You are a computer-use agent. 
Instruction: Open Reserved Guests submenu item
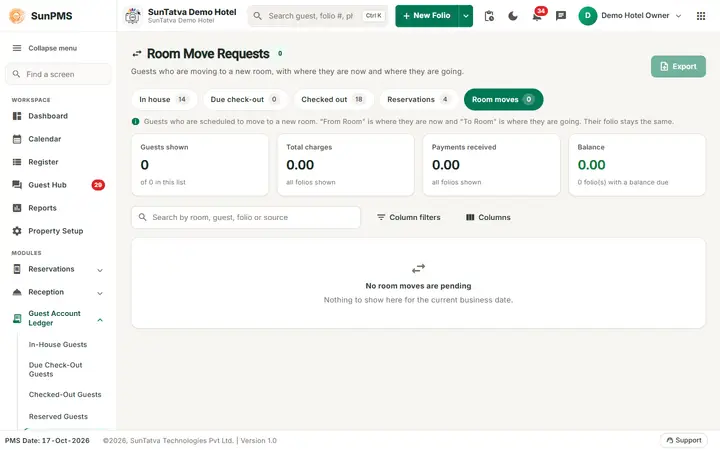pyautogui.click(x=58, y=416)
